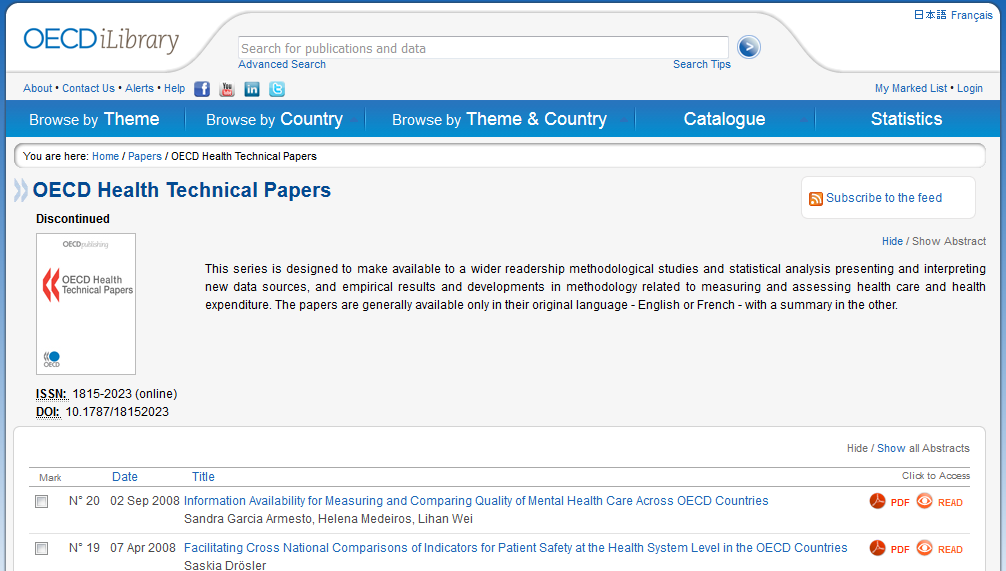Sort the list by Date column
The height and width of the screenshot is (571, 1006).
[124, 477]
